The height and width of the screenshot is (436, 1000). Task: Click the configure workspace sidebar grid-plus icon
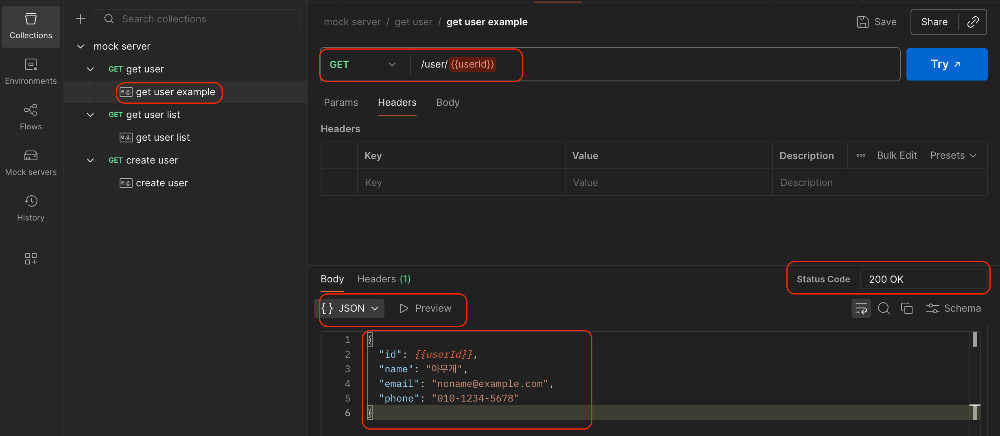pos(31,258)
